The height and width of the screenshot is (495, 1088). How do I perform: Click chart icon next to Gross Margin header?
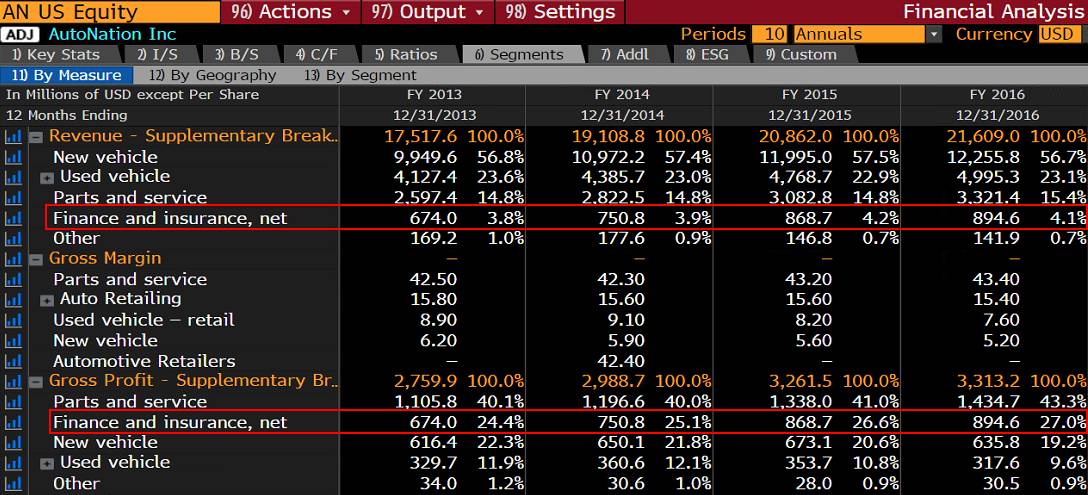pos(13,259)
